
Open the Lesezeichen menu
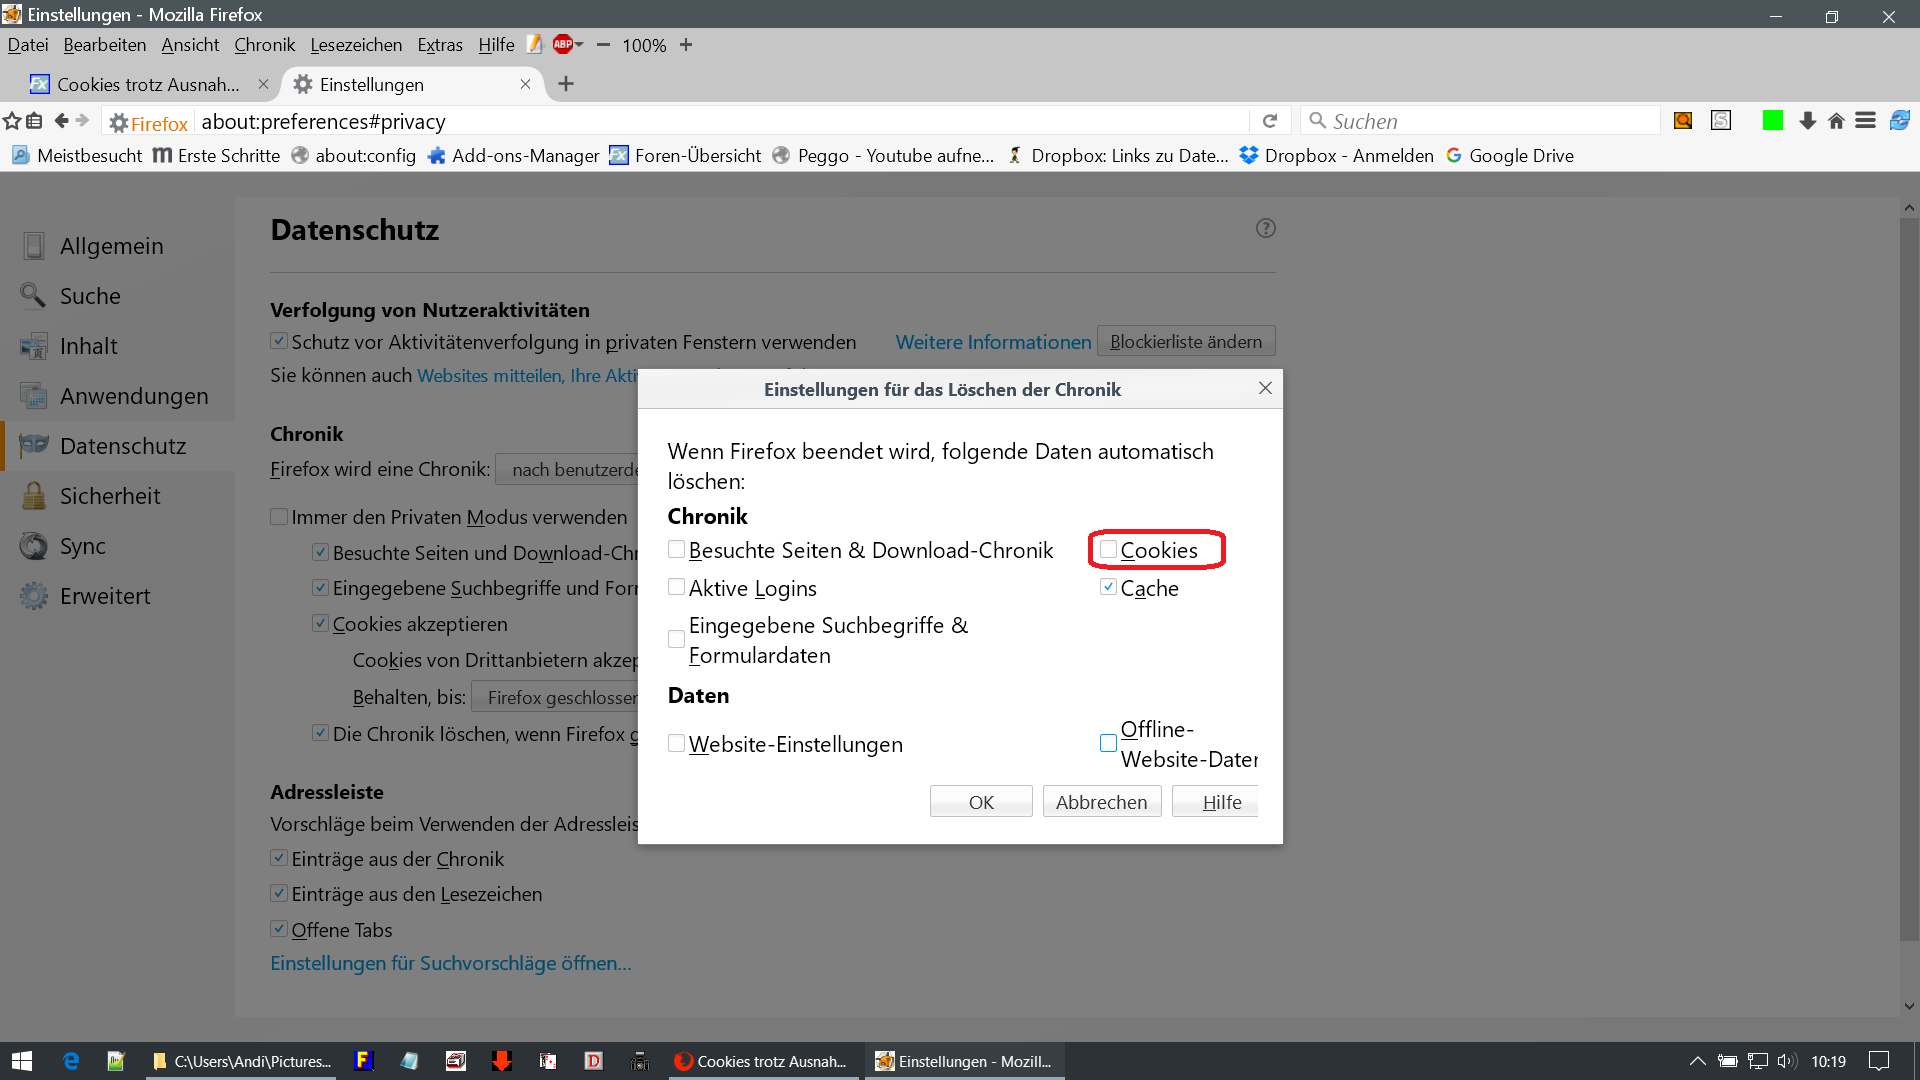(356, 45)
